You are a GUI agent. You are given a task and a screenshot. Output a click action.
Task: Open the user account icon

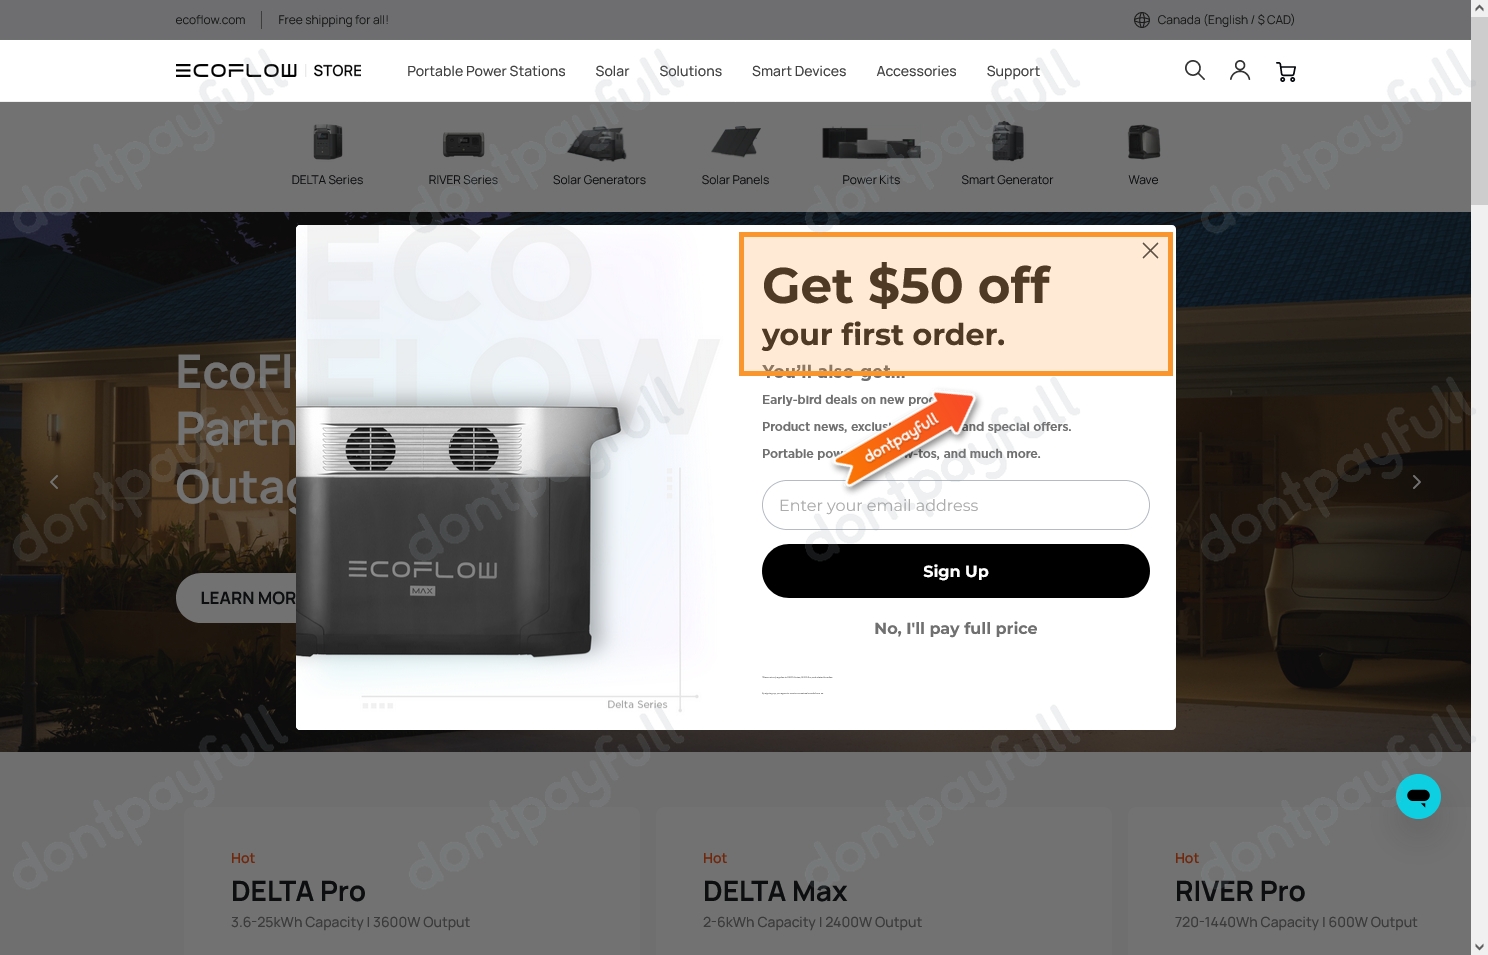[x=1240, y=70]
